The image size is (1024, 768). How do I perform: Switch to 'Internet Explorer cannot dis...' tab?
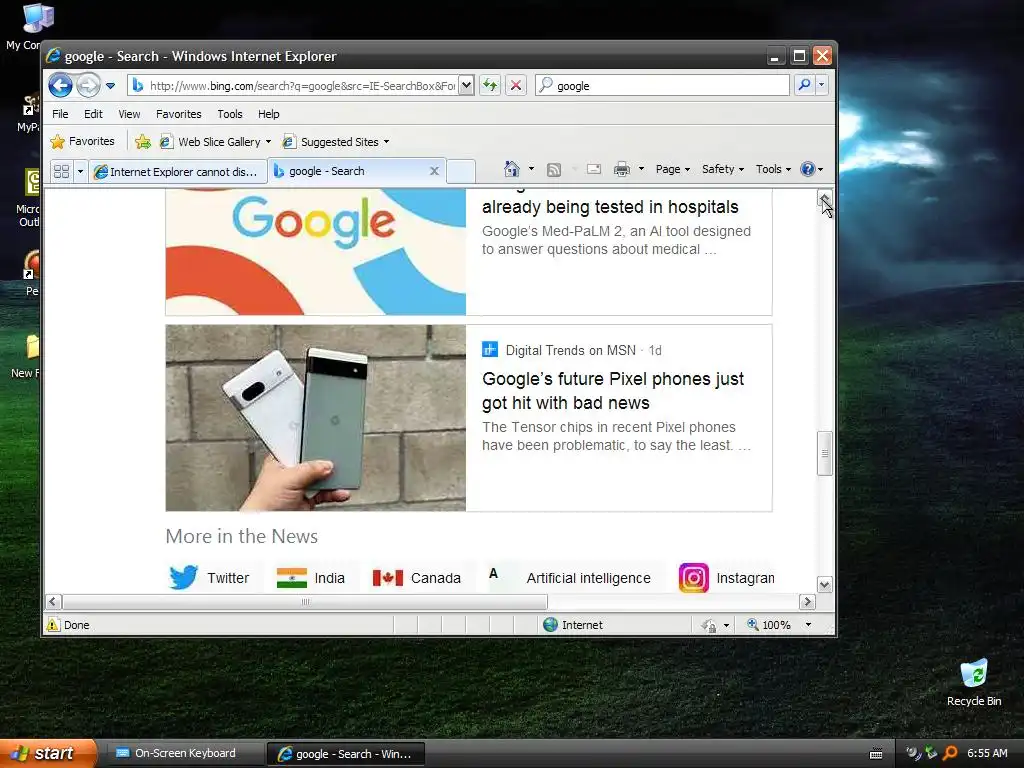pos(178,171)
